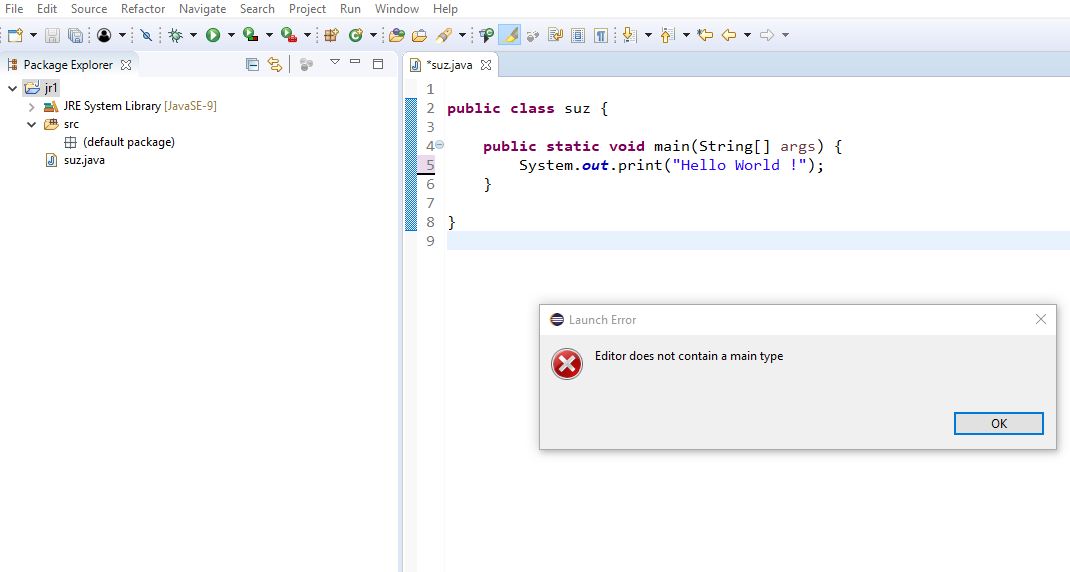Image resolution: width=1070 pixels, height=572 pixels.
Task: Expand the JRE System Library node
Action: point(32,106)
